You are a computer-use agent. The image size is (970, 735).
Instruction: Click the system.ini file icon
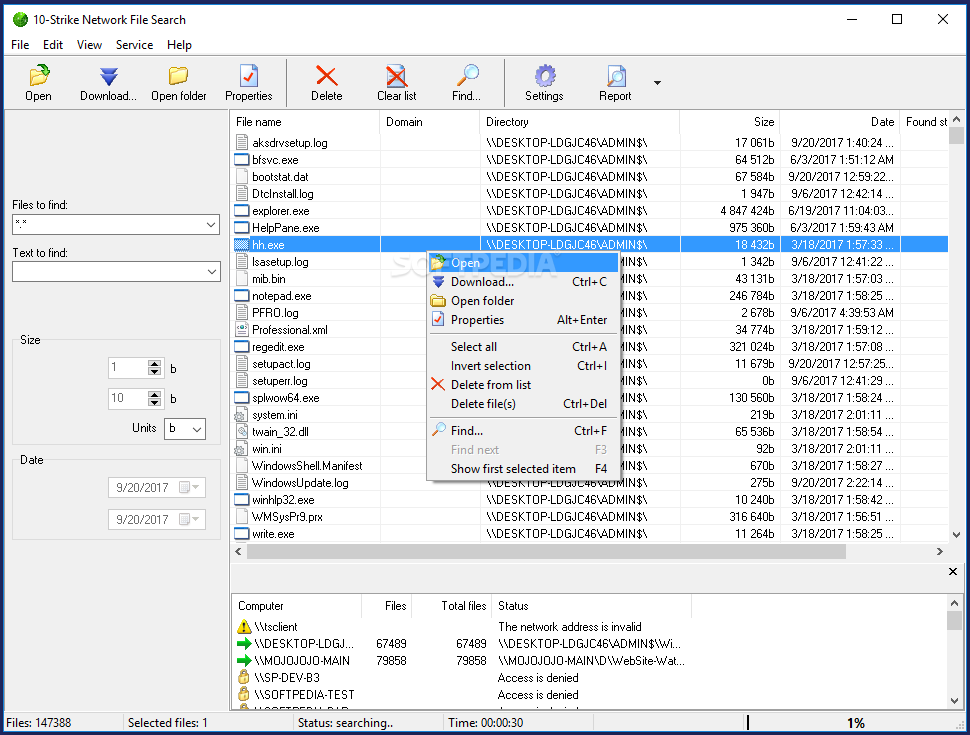point(242,415)
